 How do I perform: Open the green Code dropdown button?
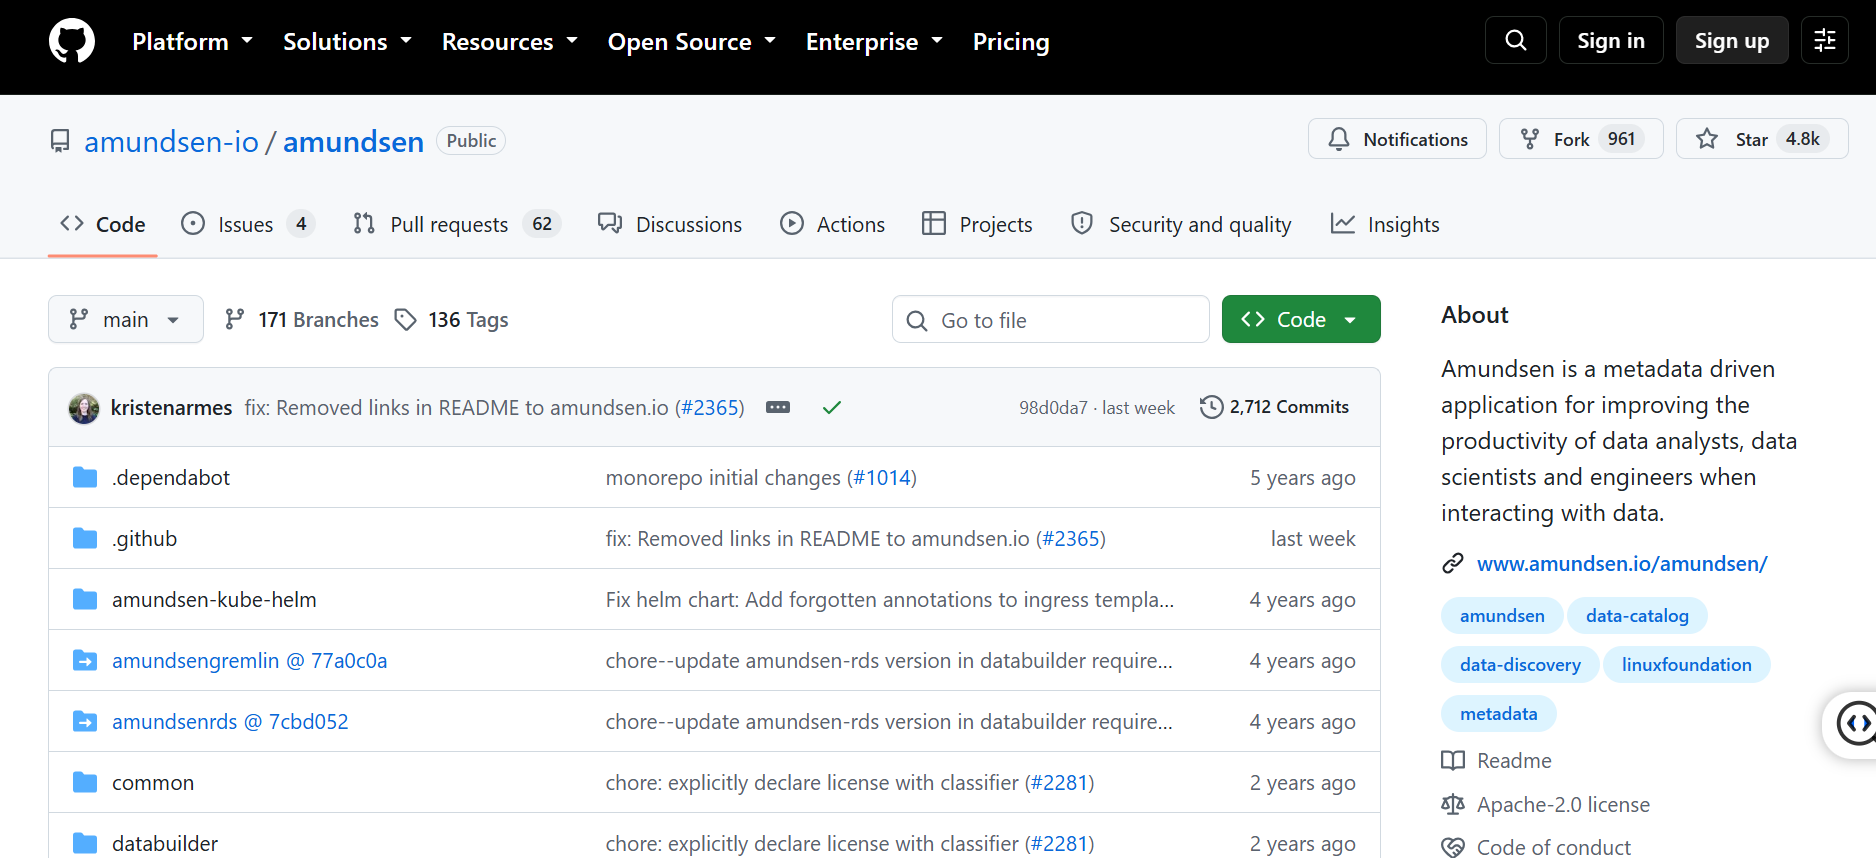[1301, 319]
